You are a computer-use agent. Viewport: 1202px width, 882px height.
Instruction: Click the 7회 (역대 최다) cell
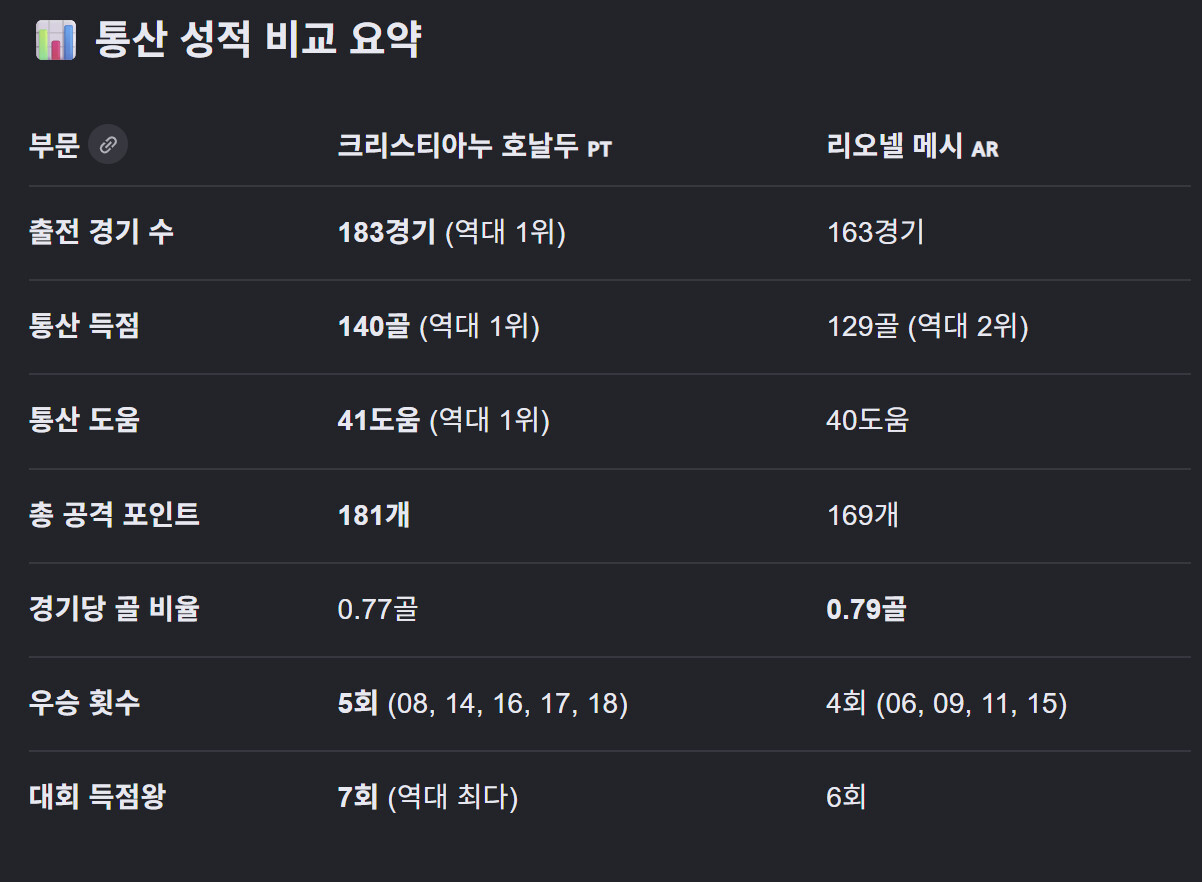click(x=428, y=797)
